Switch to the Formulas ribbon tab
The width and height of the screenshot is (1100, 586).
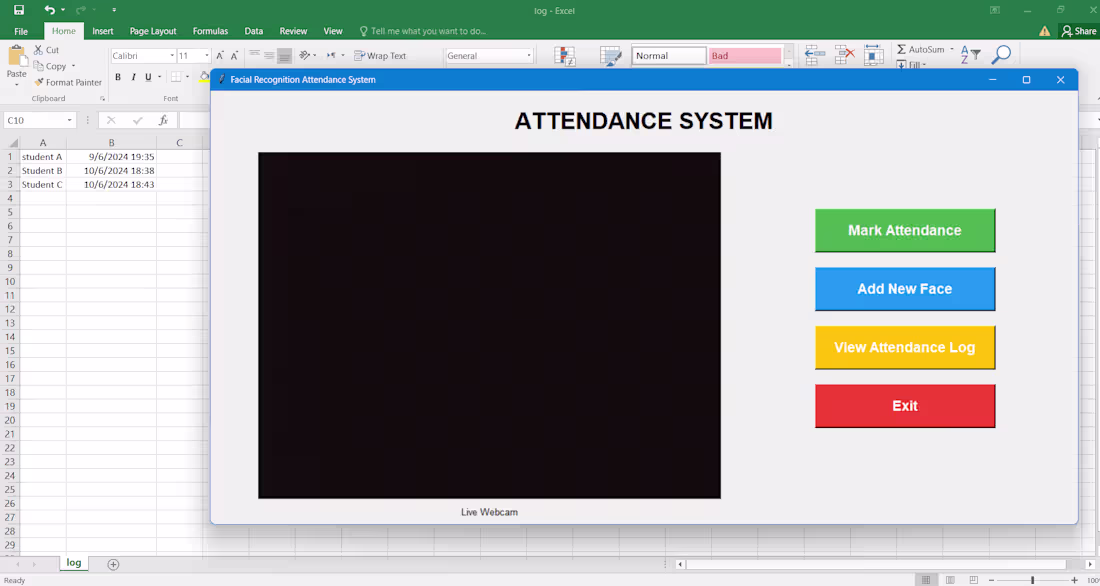coord(210,30)
